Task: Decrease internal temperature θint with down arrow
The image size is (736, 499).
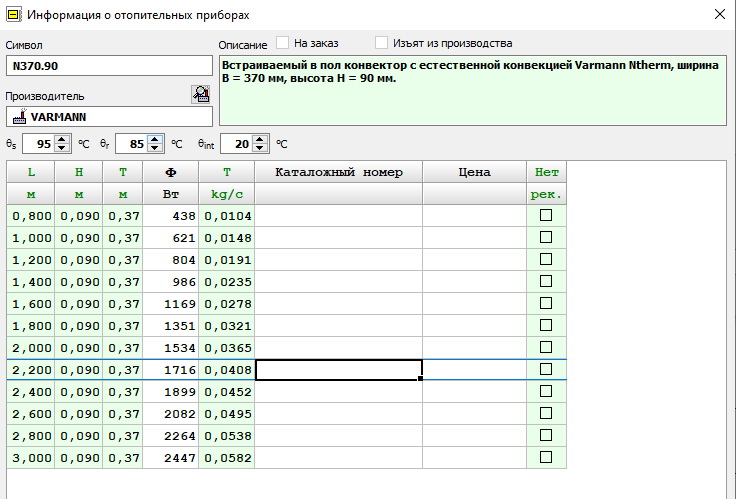Action: pyautogui.click(x=260, y=148)
